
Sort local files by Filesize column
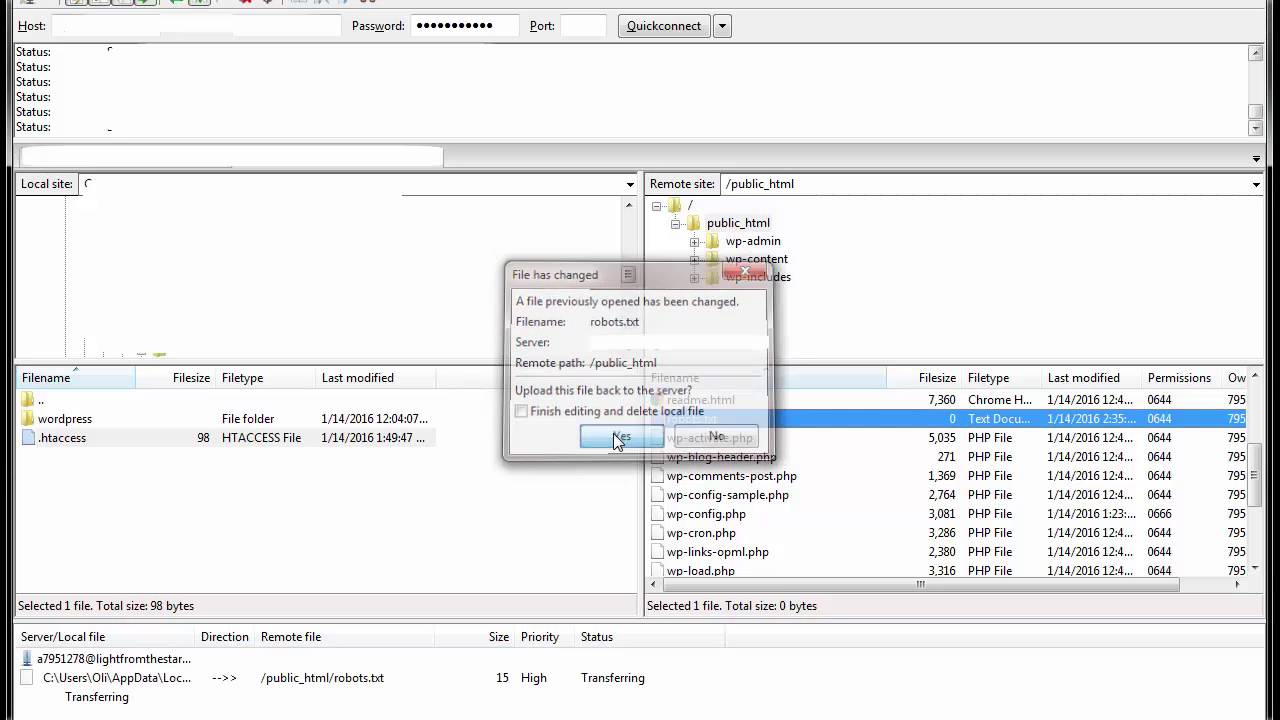(176, 378)
